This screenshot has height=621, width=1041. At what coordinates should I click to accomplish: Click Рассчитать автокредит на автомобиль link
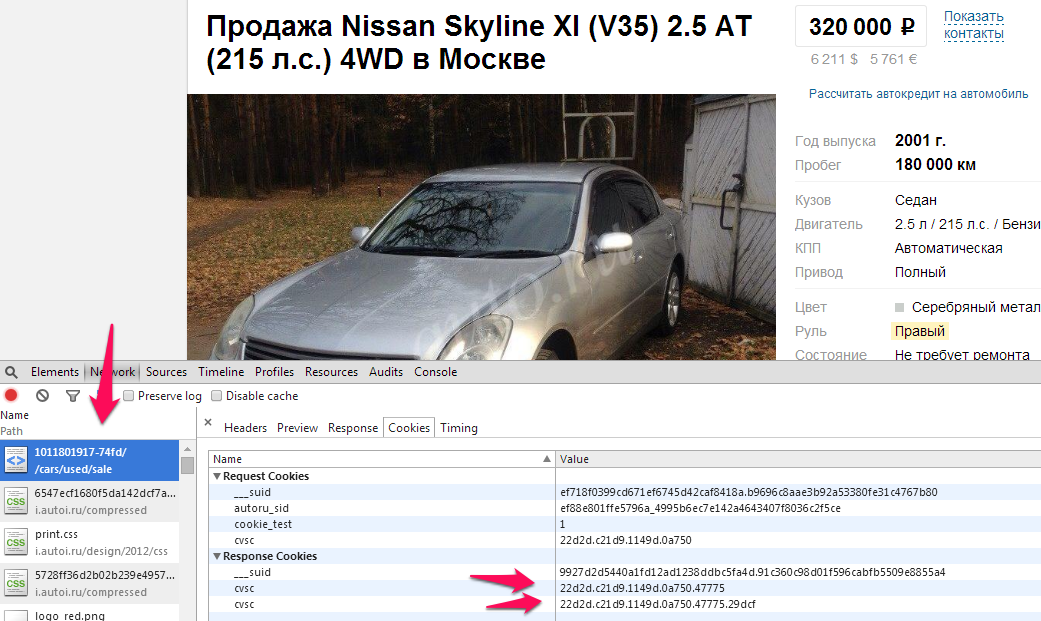click(918, 94)
